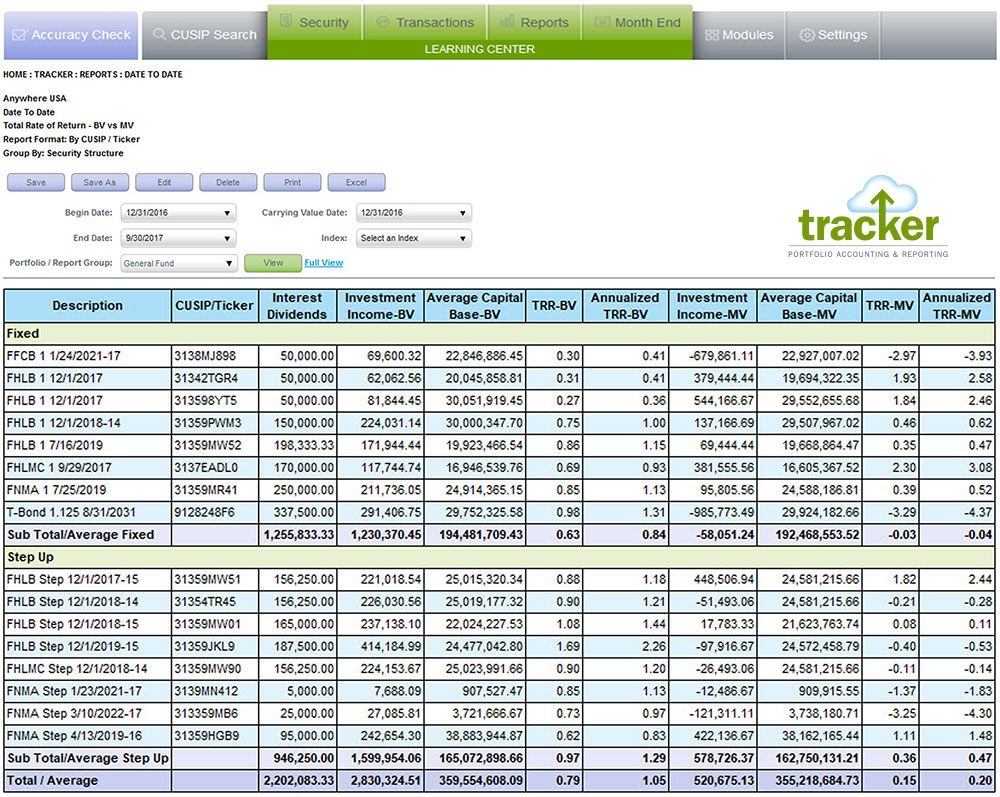Expand the End Date dropdown

point(177,238)
